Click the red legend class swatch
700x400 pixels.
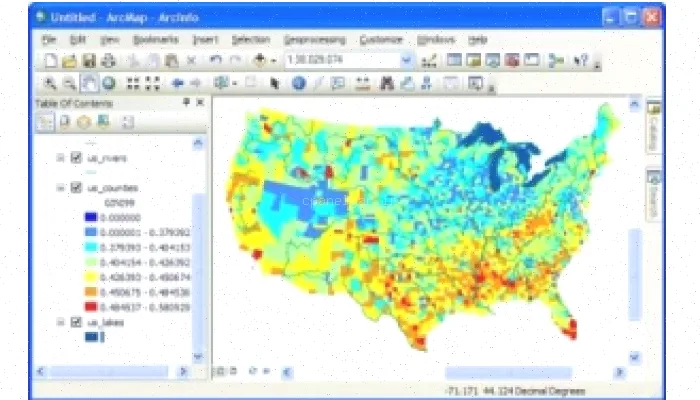(91, 307)
